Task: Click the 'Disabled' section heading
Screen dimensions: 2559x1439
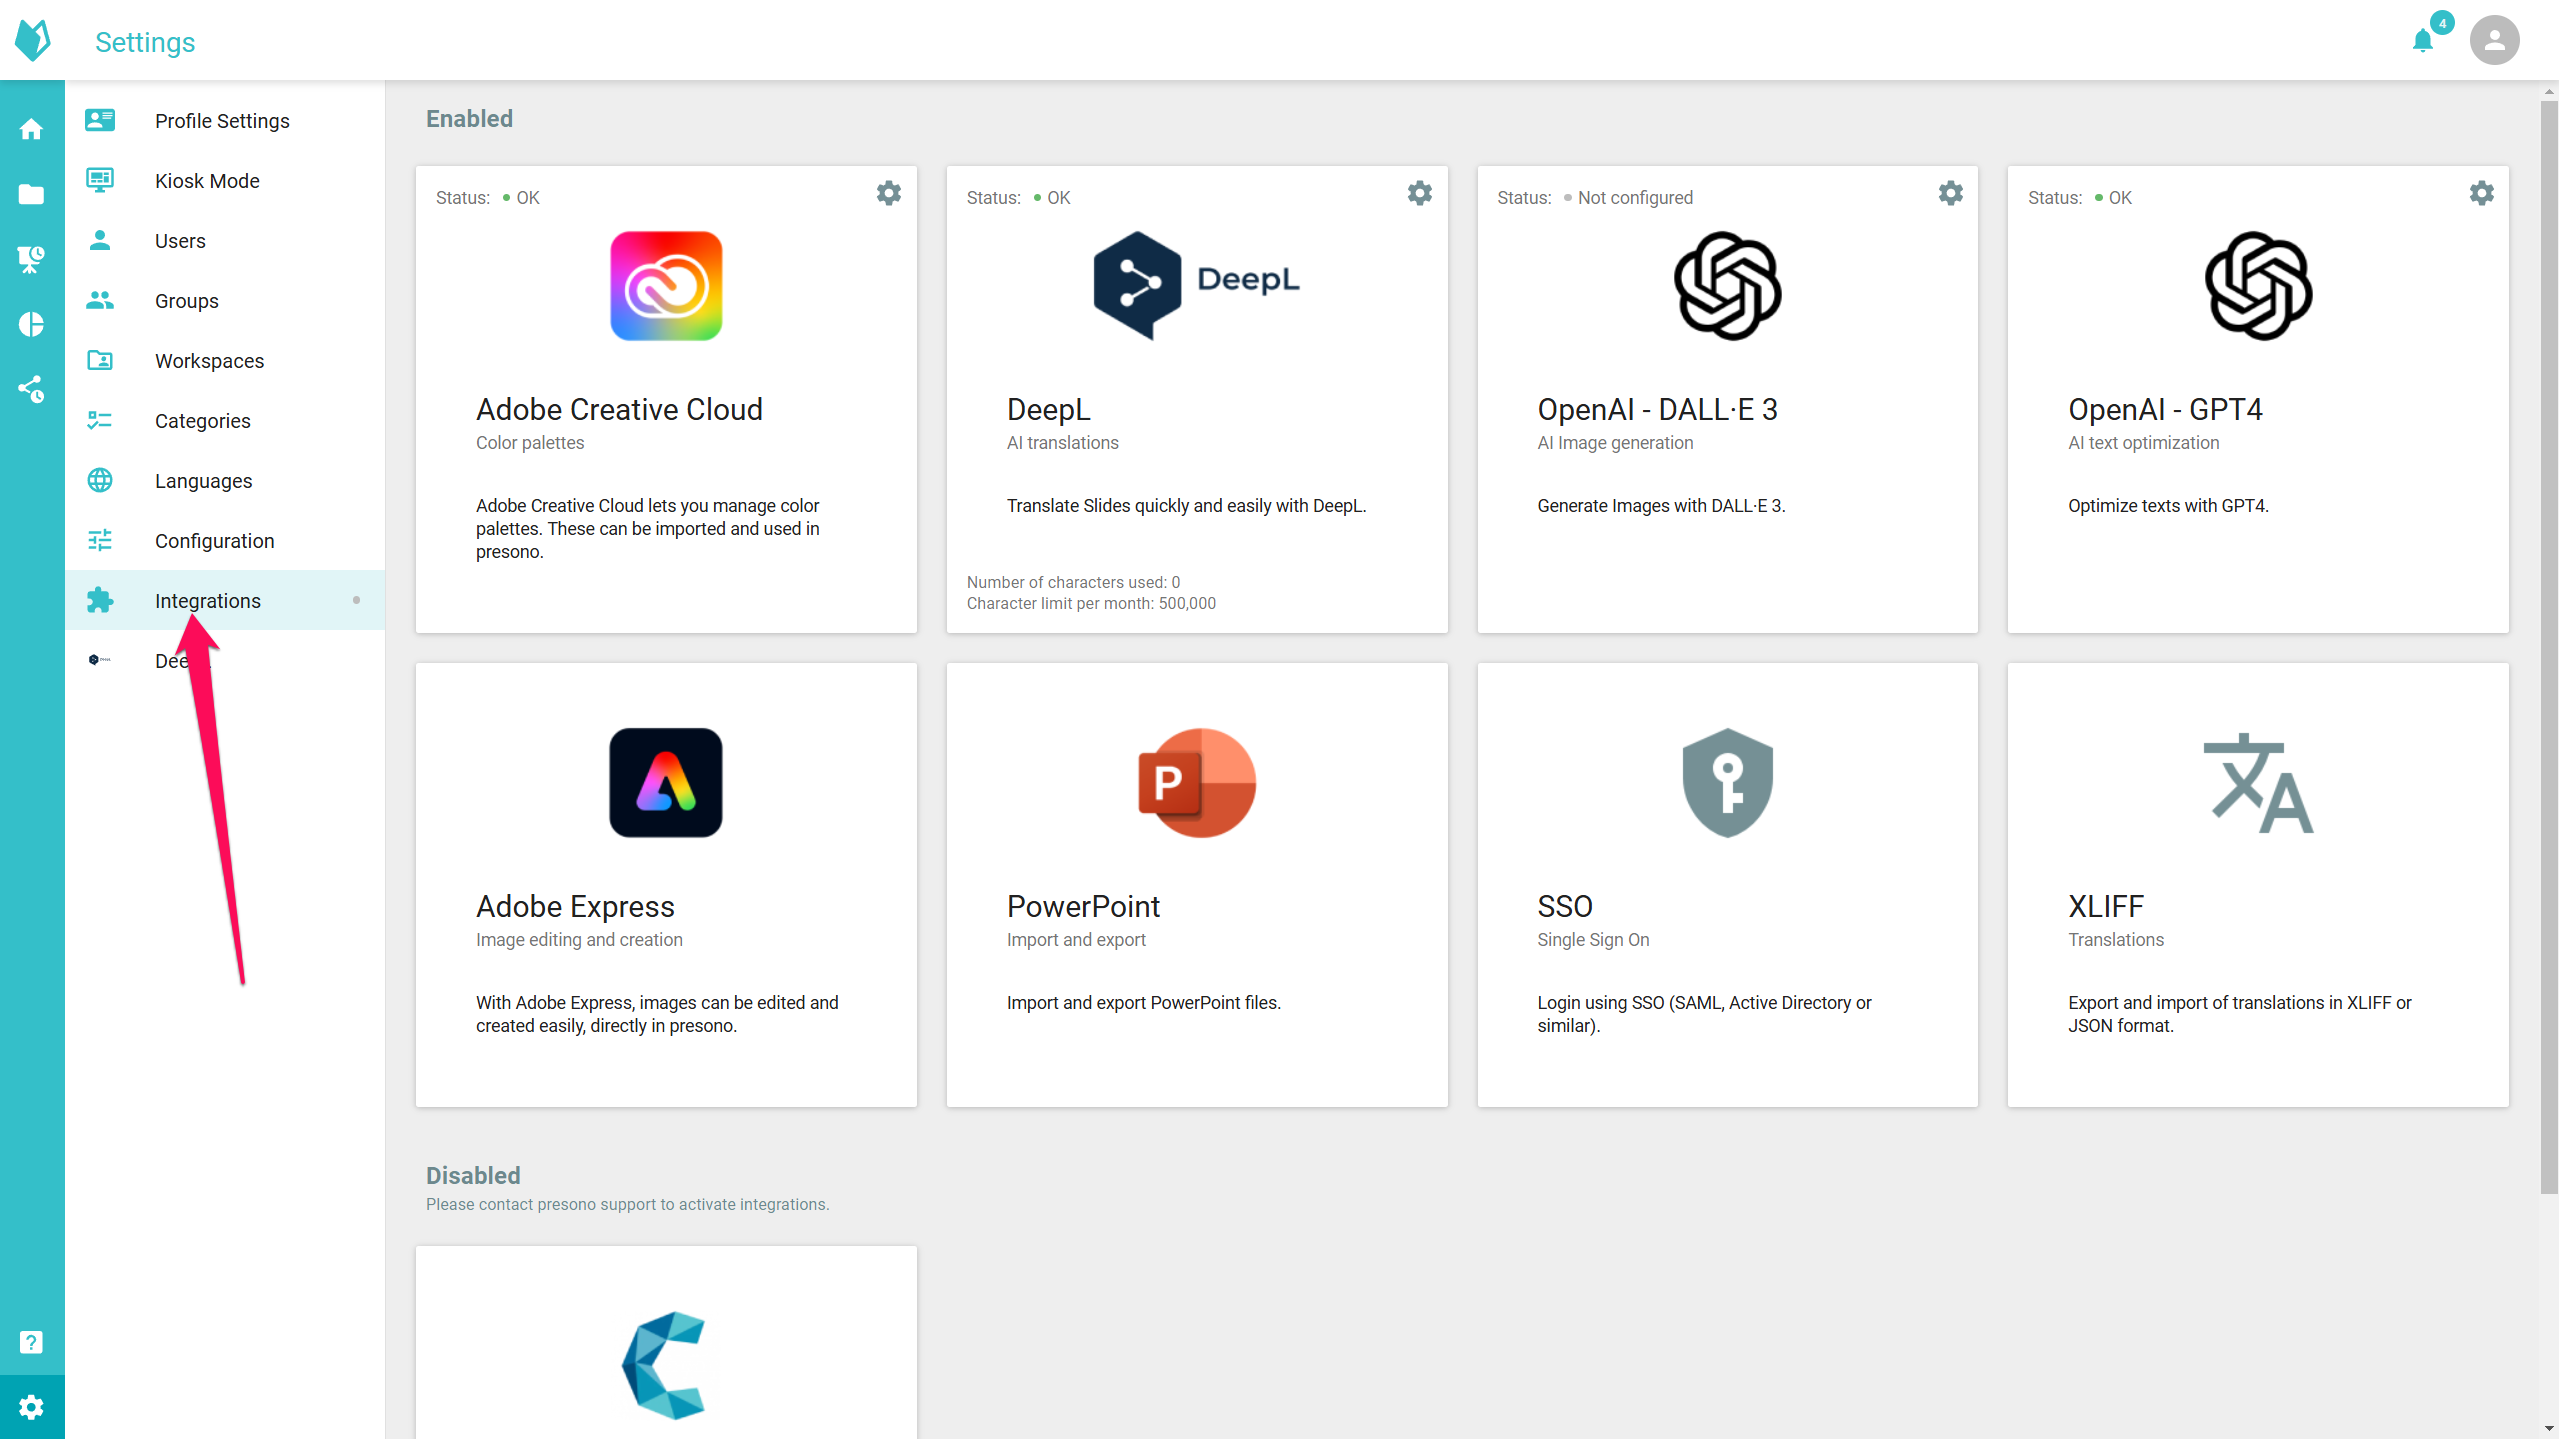Action: 473,1175
